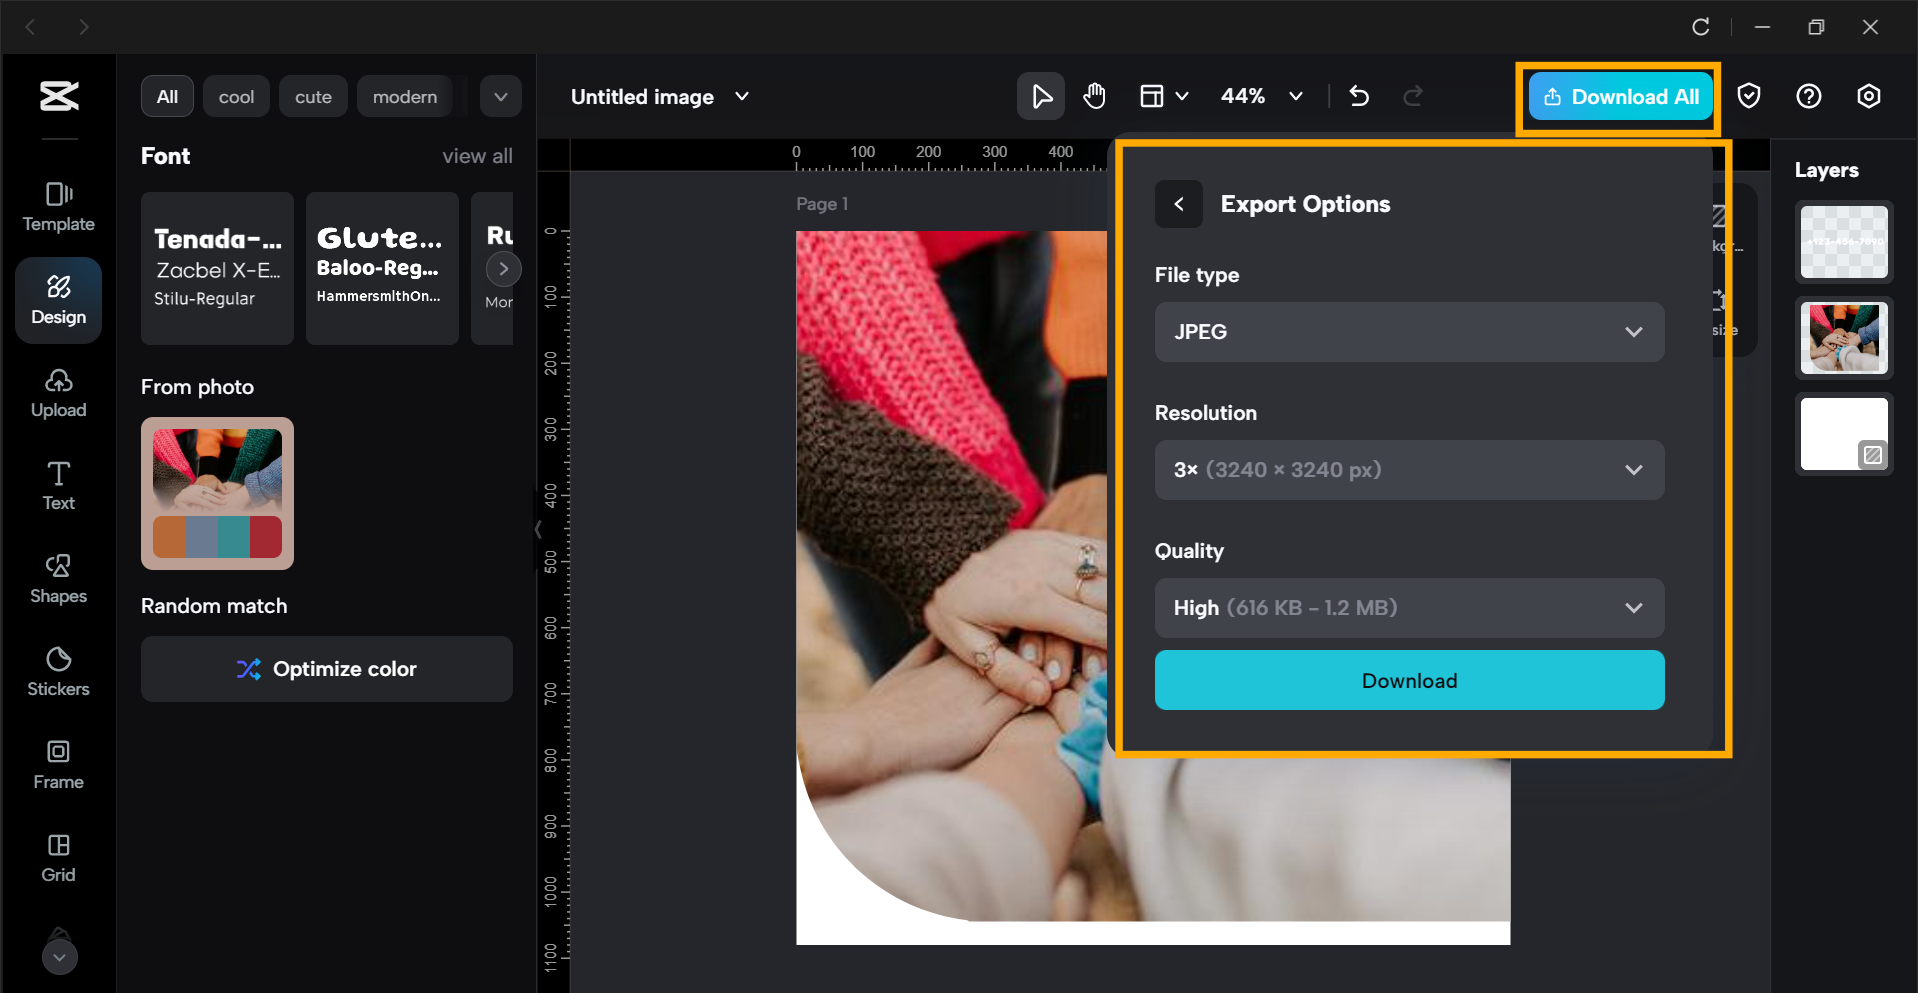Screen dimensions: 1918x993
Task: Navigate forward with the top-left arrow
Action: coord(84,27)
